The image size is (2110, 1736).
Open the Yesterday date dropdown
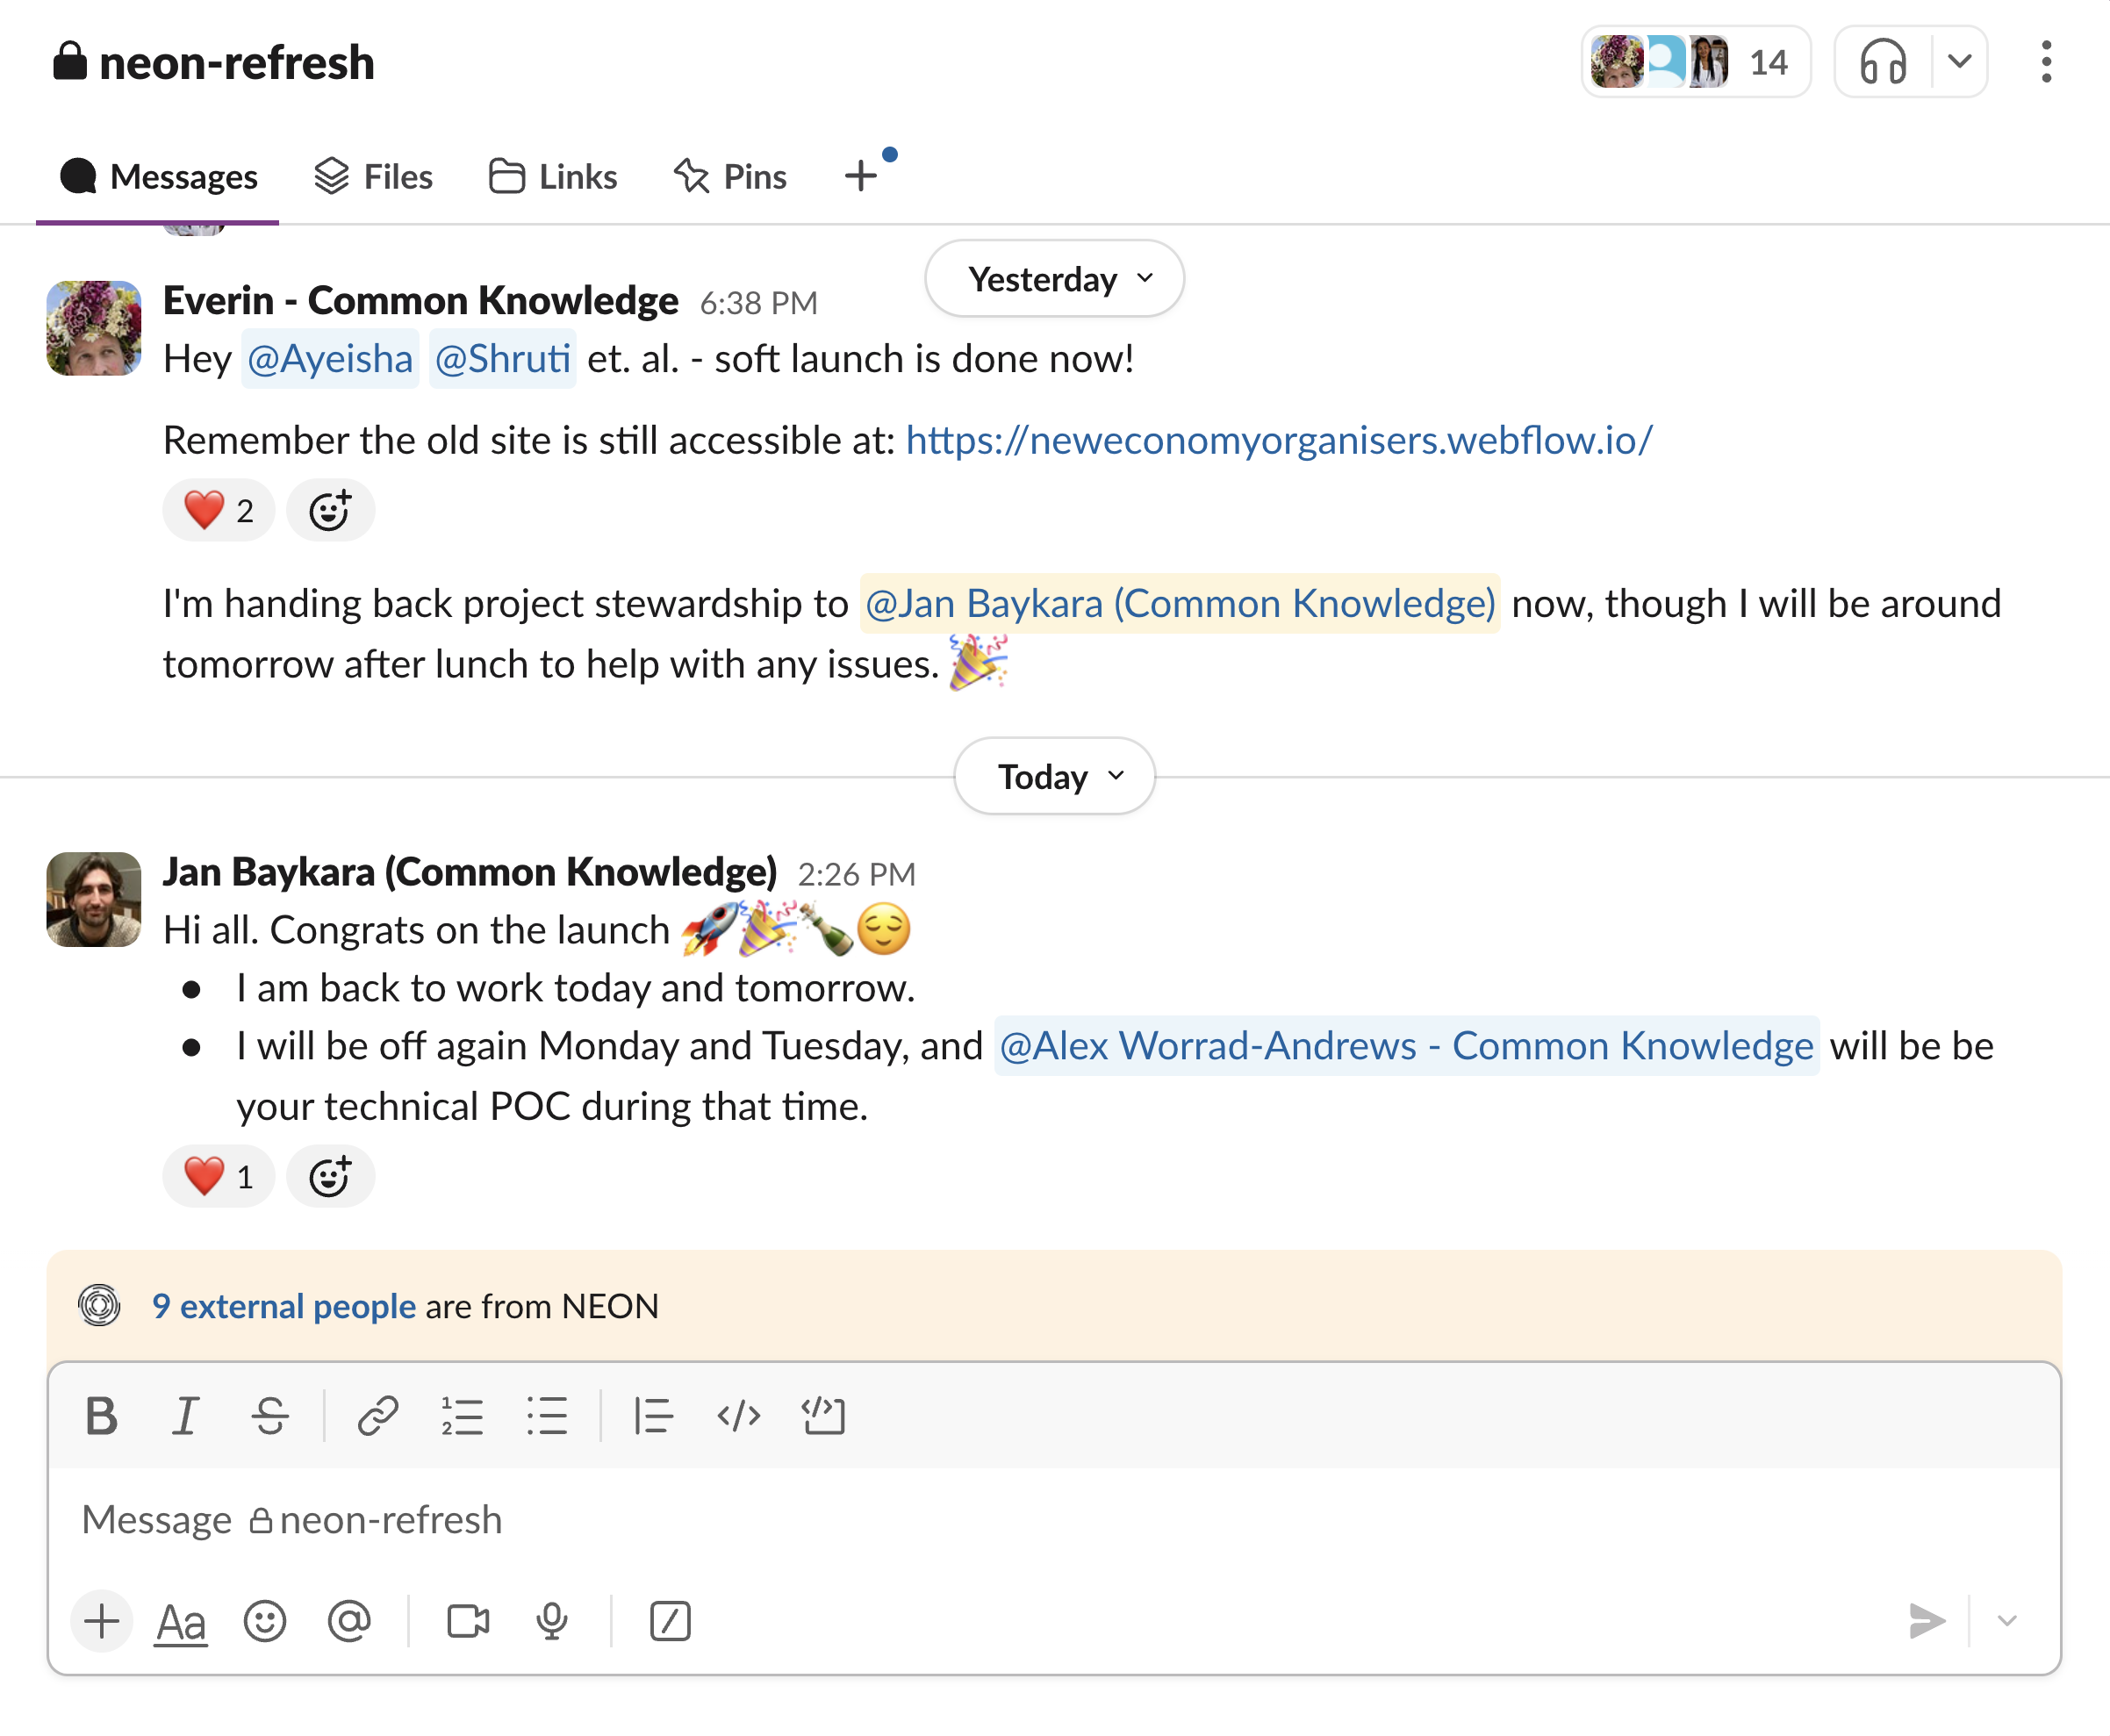1054,279
